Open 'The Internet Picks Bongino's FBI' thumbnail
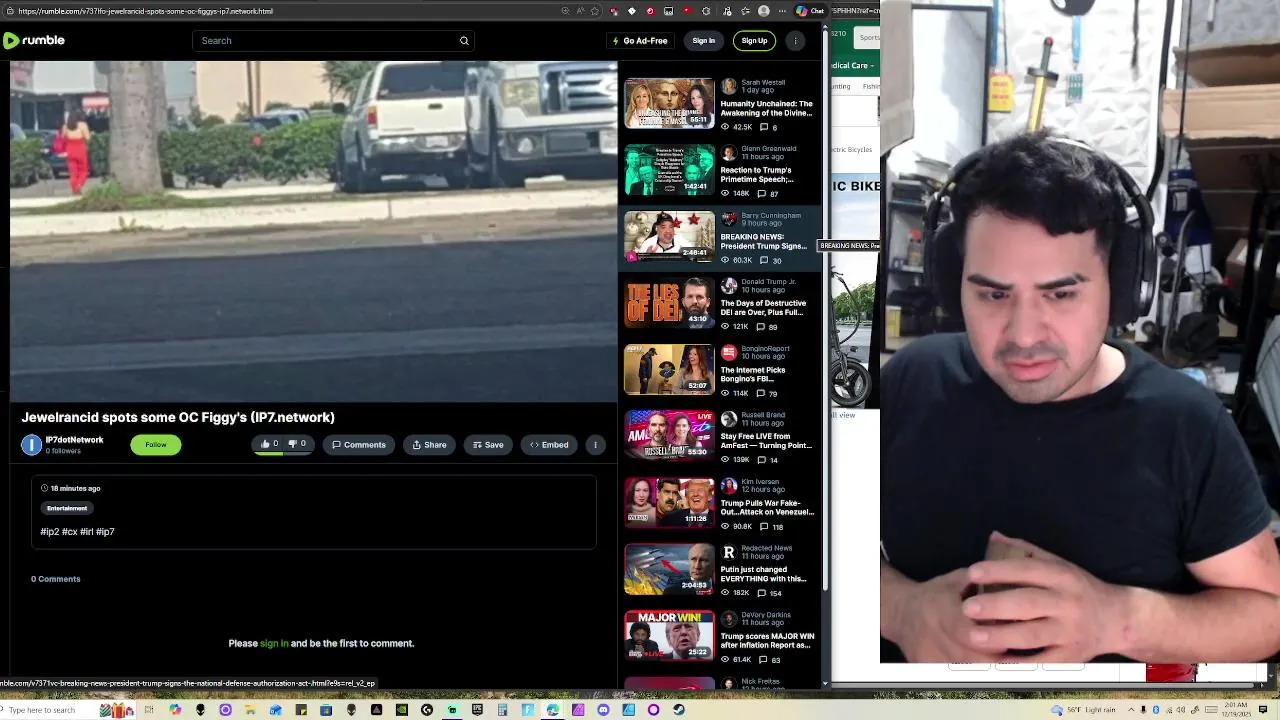 670,369
